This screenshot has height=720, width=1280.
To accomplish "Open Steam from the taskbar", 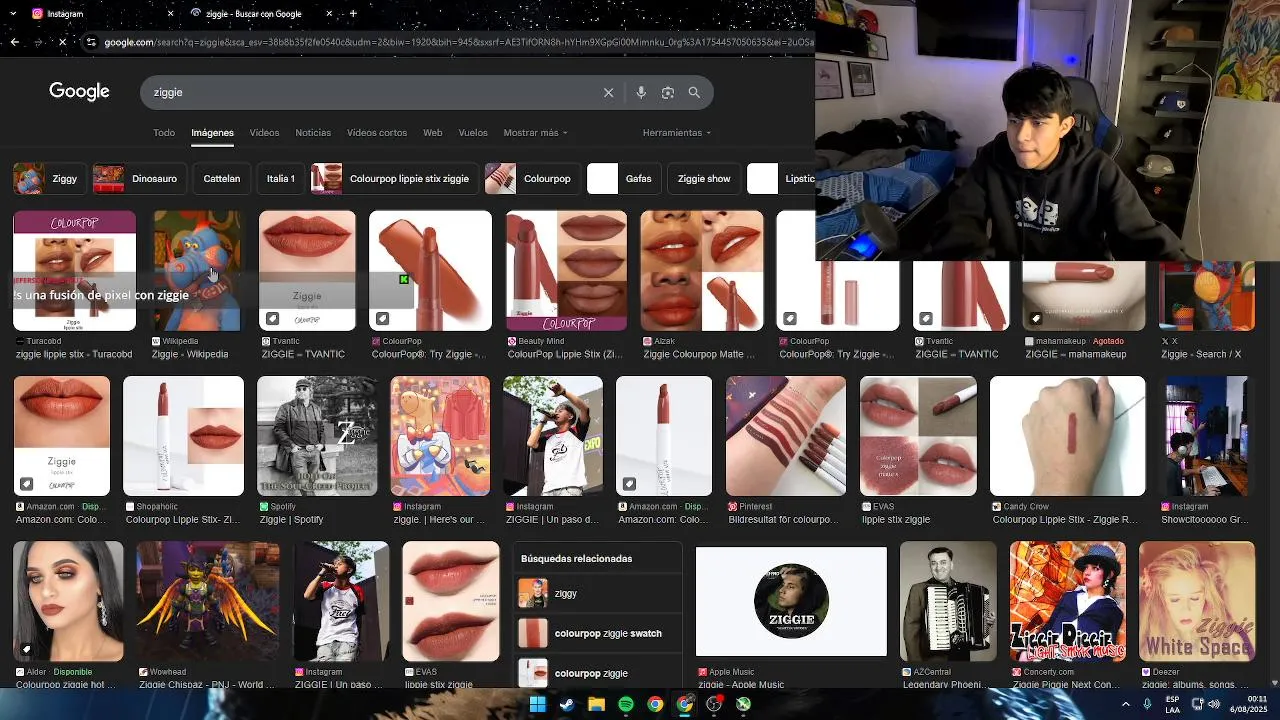I will coord(566,704).
